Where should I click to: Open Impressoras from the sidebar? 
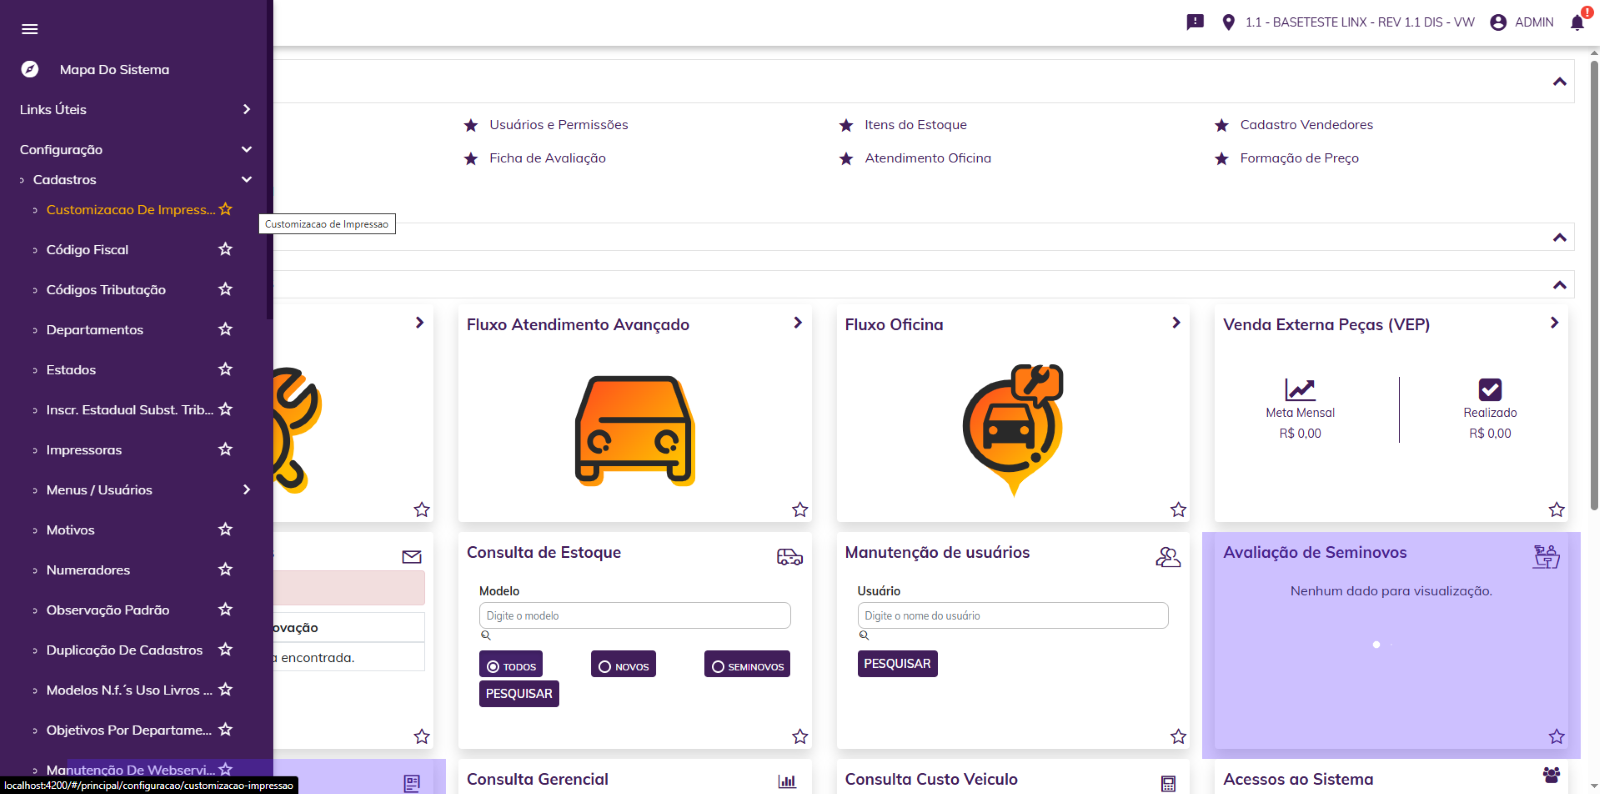click(x=84, y=450)
